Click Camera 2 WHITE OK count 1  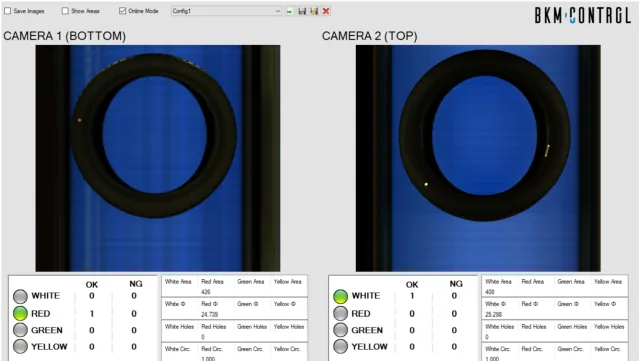[412, 296]
